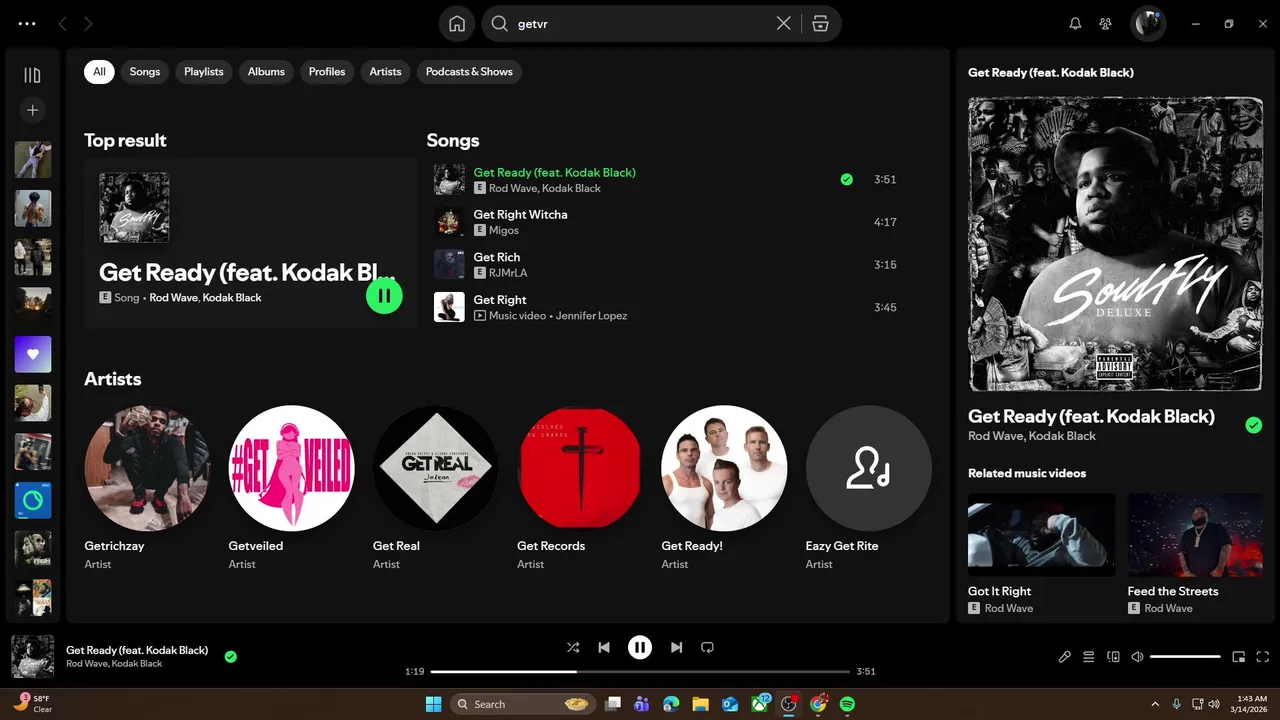1280x720 pixels.
Task: Seek on the song progress bar
Action: click(640, 671)
